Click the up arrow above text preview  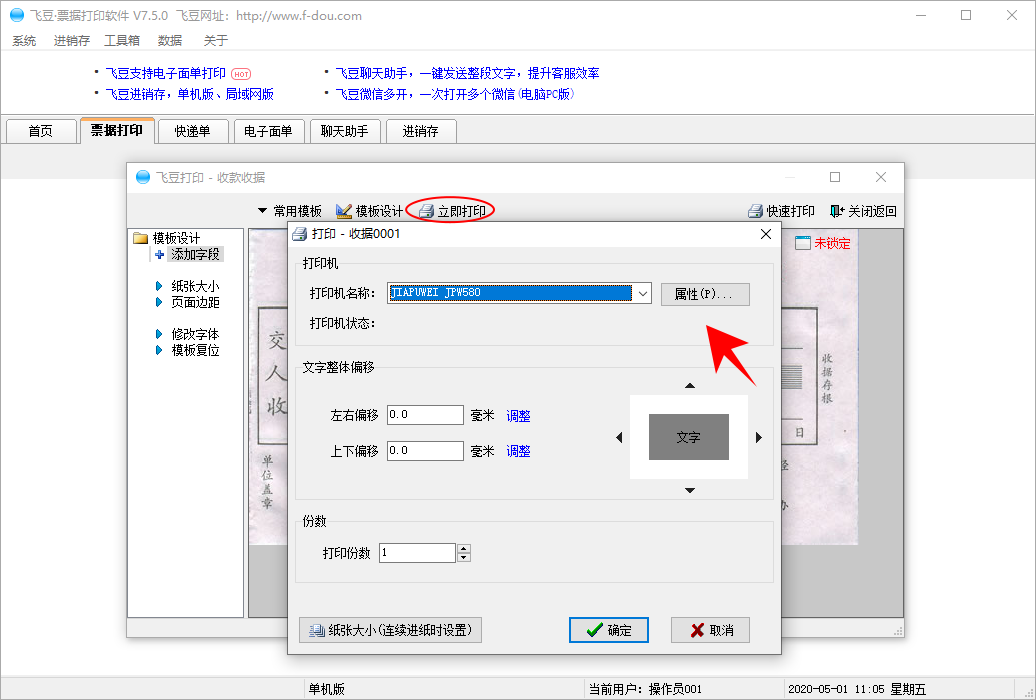(x=689, y=386)
